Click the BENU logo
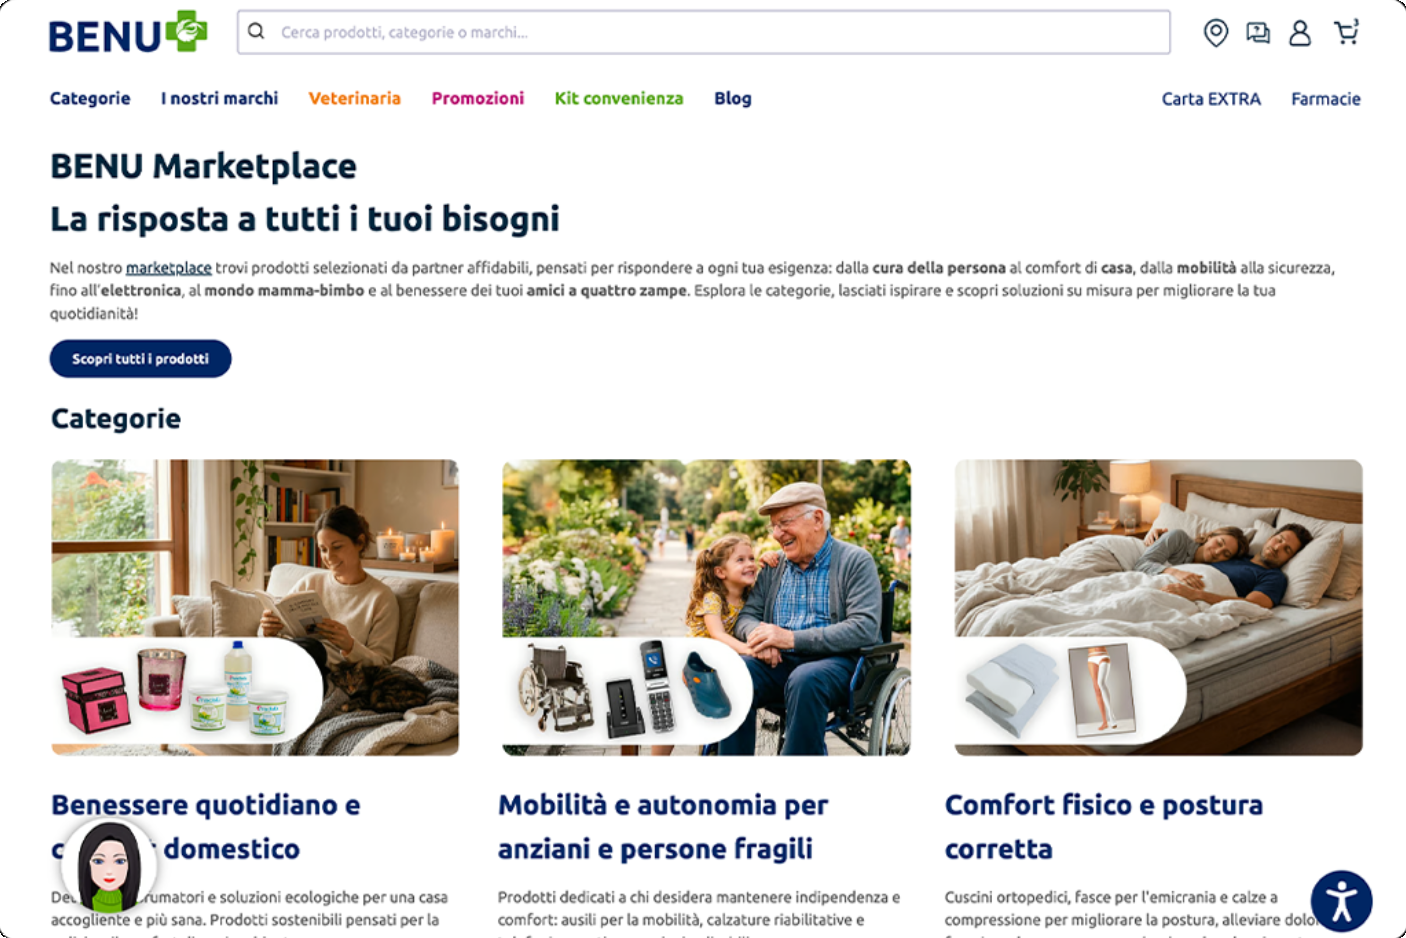Image resolution: width=1406 pixels, height=938 pixels. coord(128,33)
